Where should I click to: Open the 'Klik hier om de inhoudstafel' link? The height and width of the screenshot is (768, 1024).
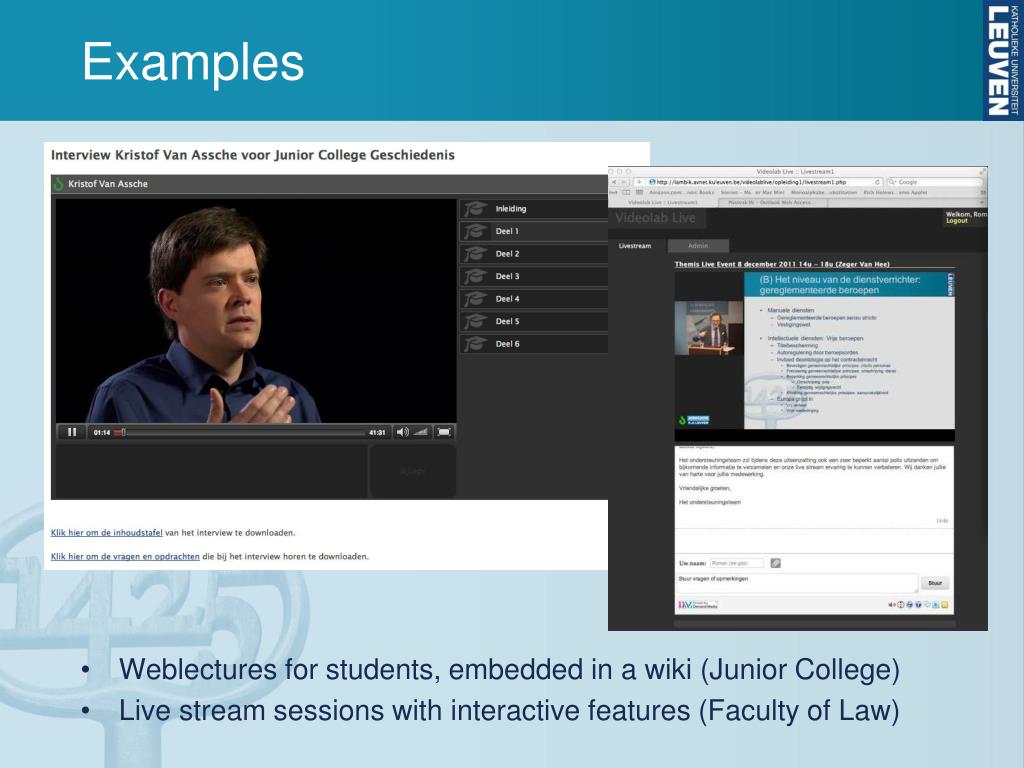(106, 533)
